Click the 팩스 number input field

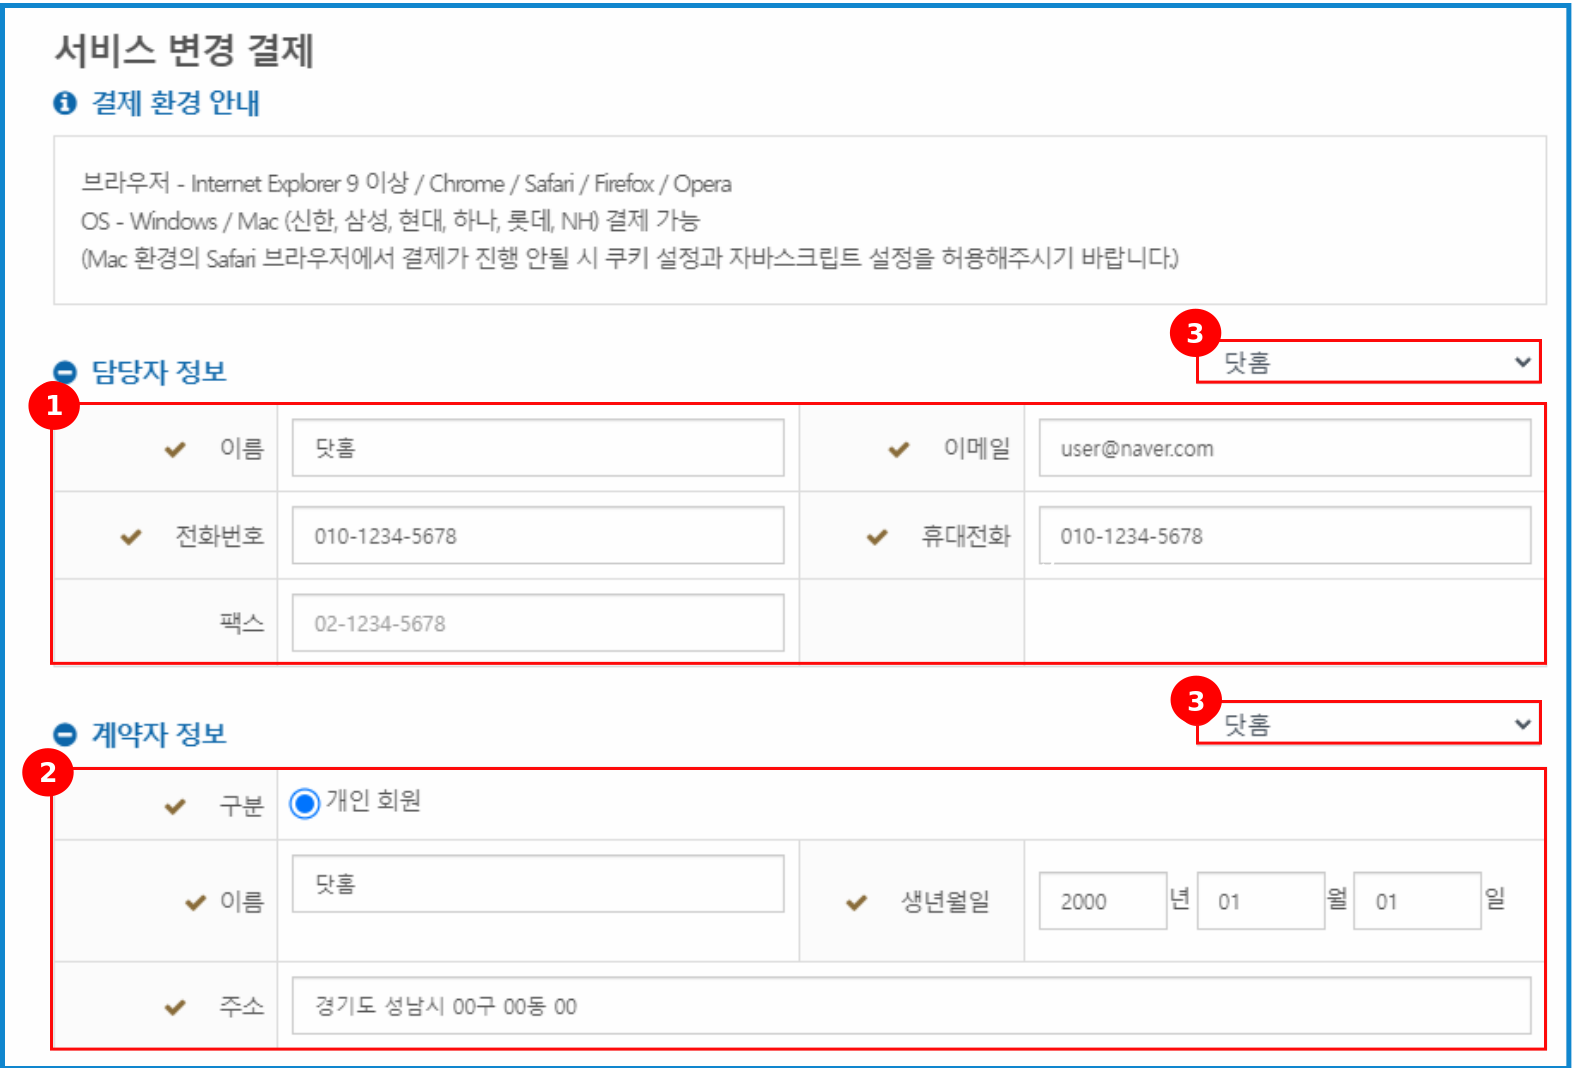tap(537, 623)
